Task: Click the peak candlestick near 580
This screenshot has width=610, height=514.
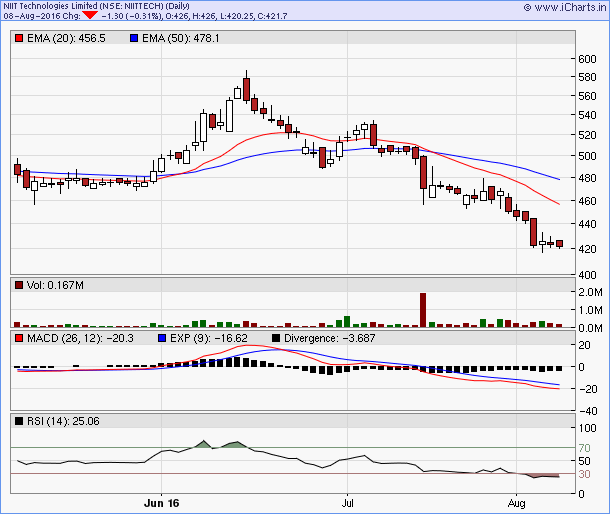Action: click(x=246, y=87)
